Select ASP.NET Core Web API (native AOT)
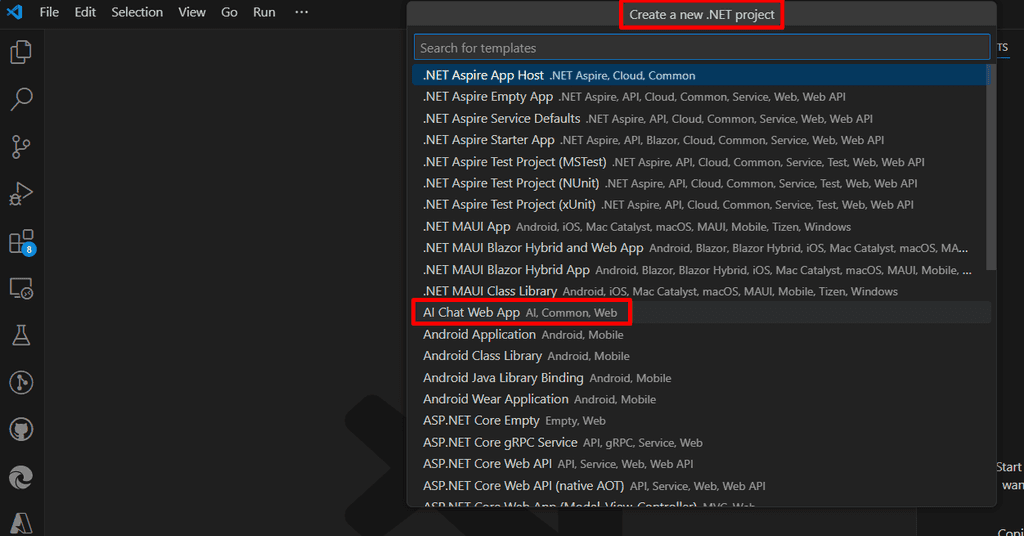1024x536 pixels. (701, 485)
